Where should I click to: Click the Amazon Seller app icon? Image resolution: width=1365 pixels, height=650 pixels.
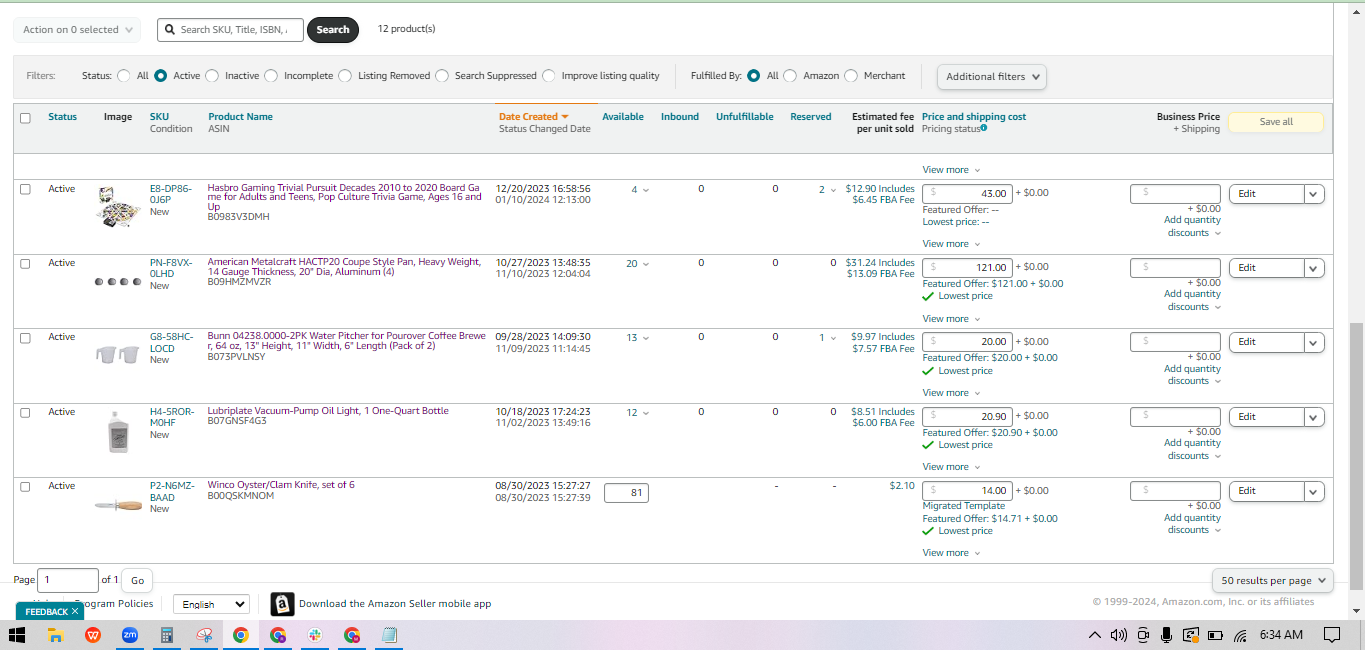[x=282, y=604]
